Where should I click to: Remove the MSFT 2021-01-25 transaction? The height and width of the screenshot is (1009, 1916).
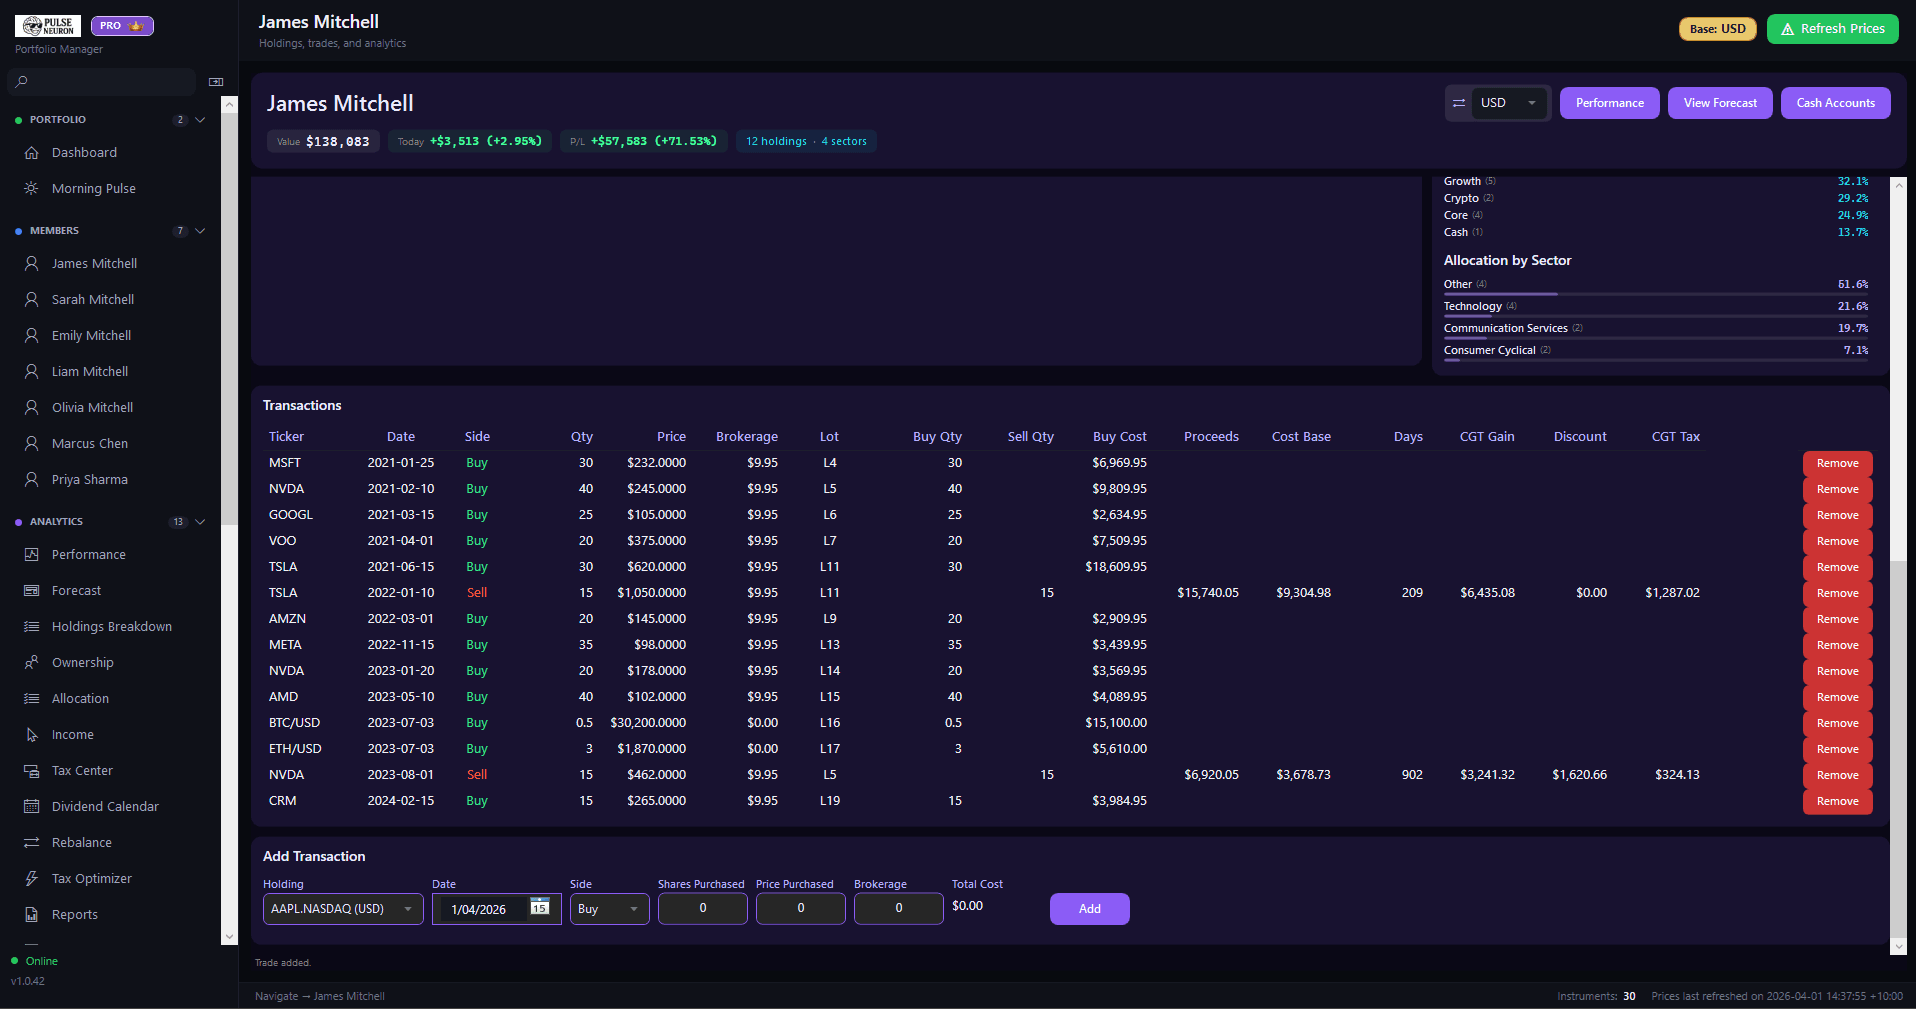[1837, 464]
